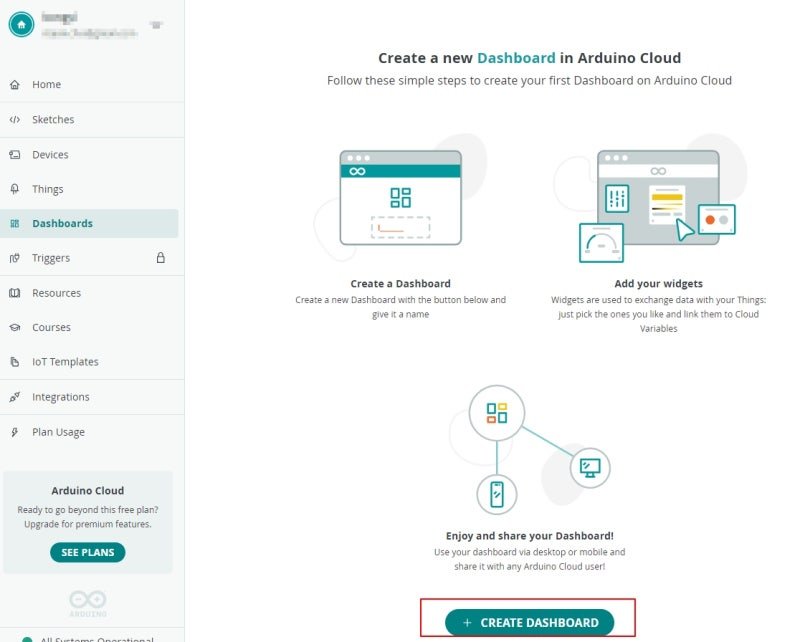Click the Triggers lock icon
800x642 pixels.
pyautogui.click(x=161, y=258)
